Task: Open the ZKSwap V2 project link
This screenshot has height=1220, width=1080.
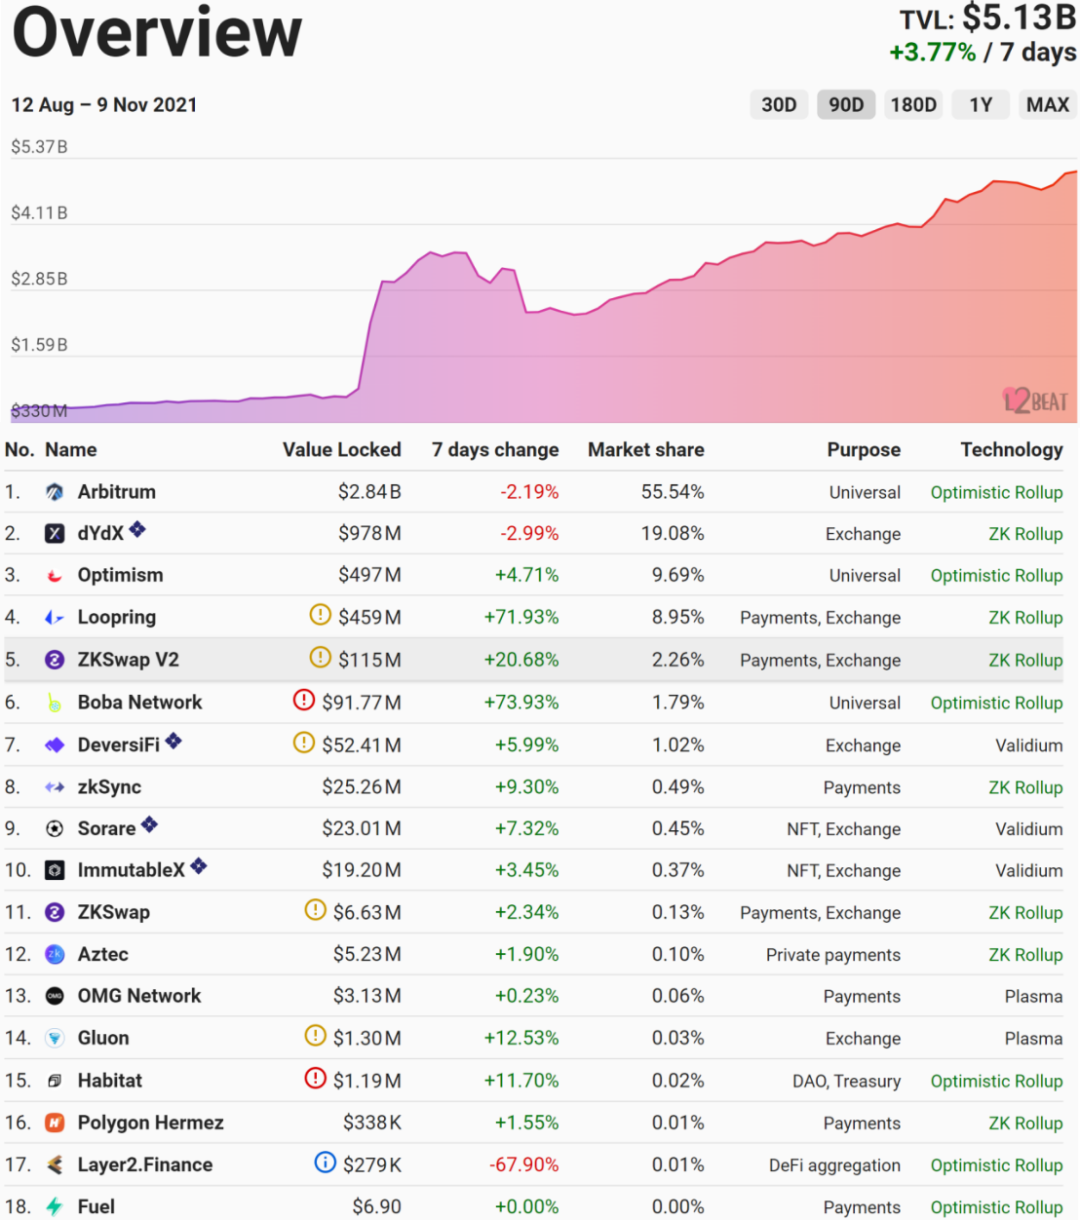Action: (128, 660)
